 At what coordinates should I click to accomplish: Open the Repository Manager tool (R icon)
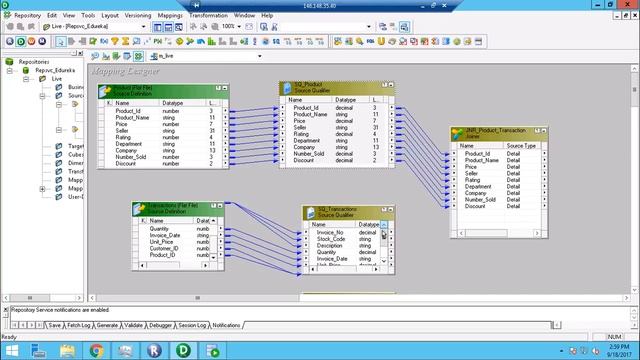click(x=10, y=41)
